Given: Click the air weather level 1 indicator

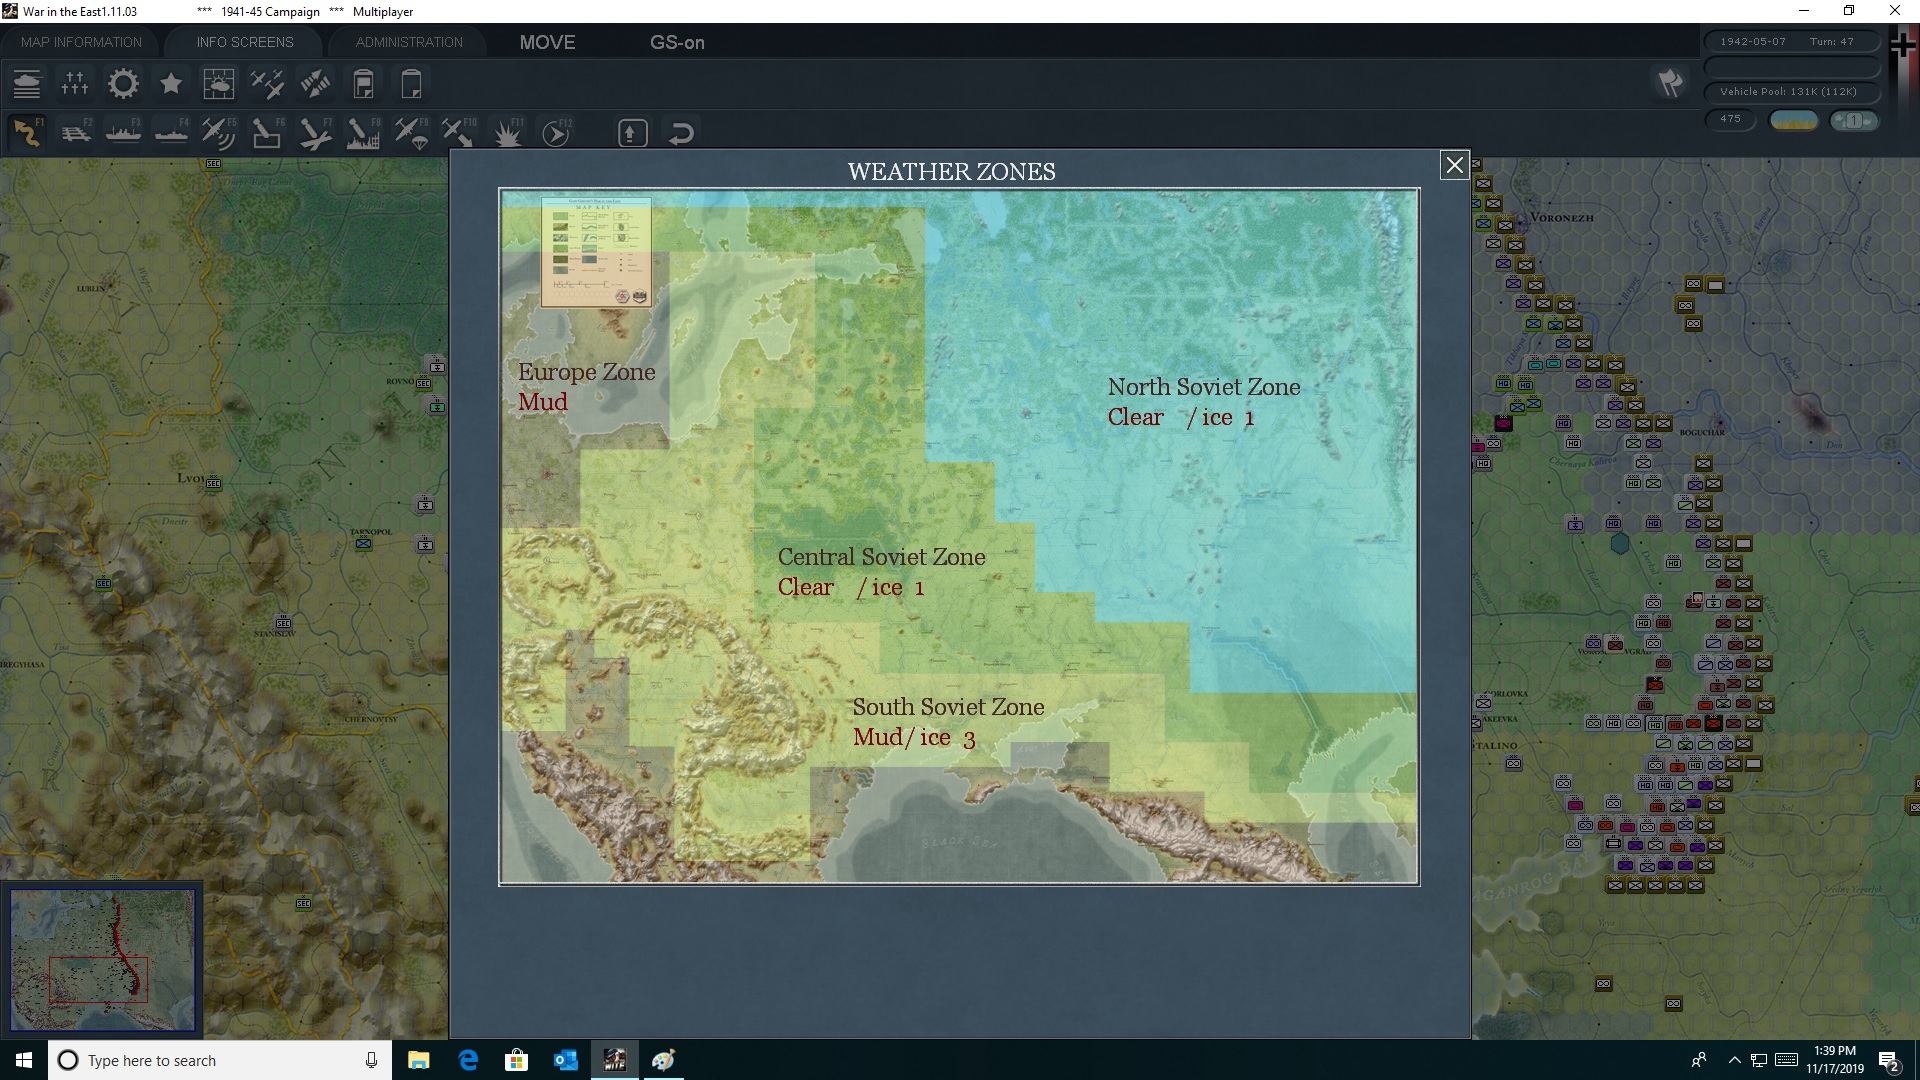Looking at the screenshot, I should point(1853,120).
